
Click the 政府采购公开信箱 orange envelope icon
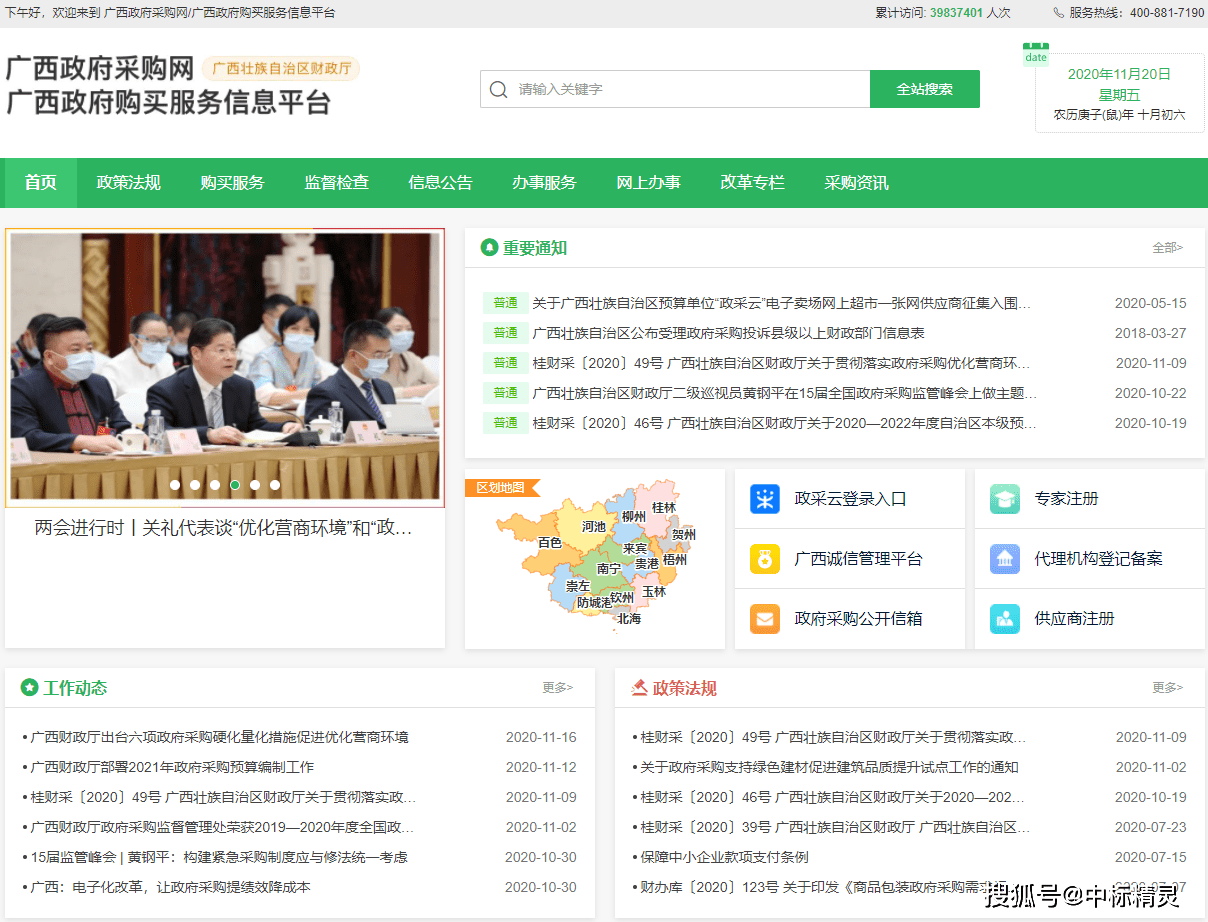coord(765,619)
